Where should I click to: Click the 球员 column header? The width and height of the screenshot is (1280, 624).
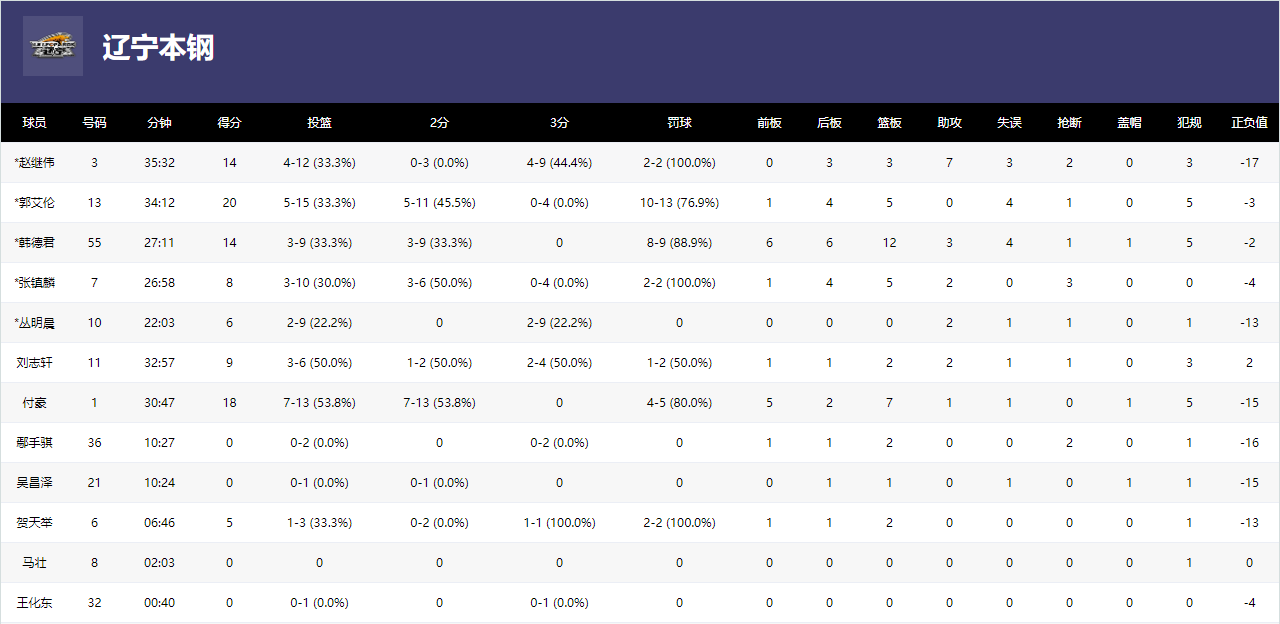pyautogui.click(x=35, y=123)
